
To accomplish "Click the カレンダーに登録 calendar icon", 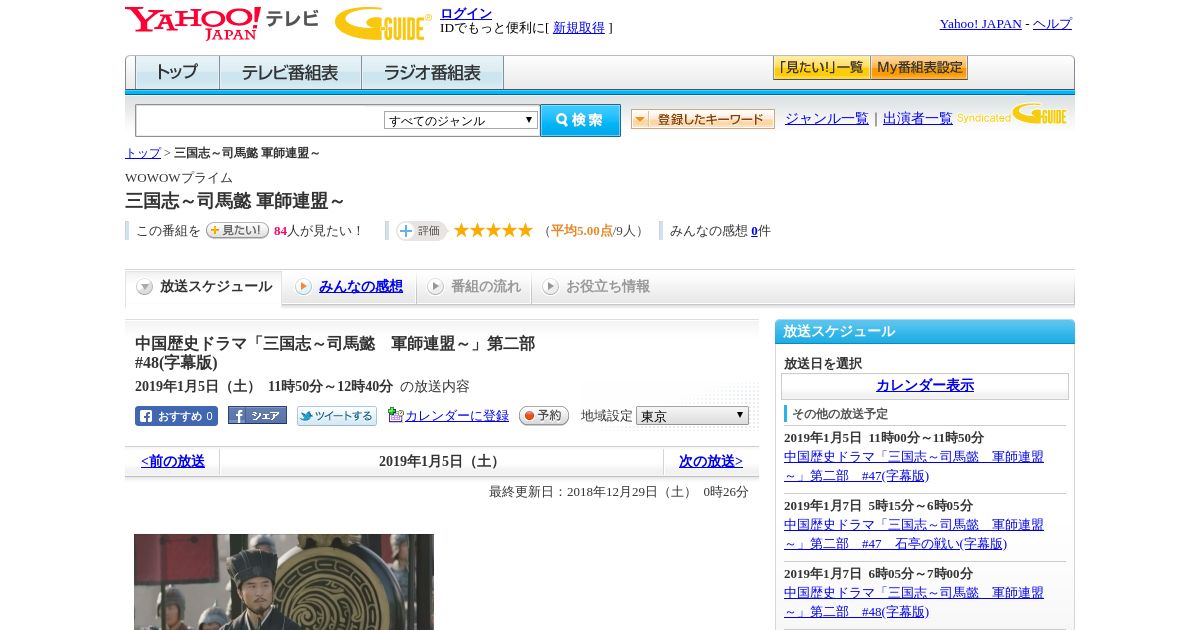I will tap(395, 415).
